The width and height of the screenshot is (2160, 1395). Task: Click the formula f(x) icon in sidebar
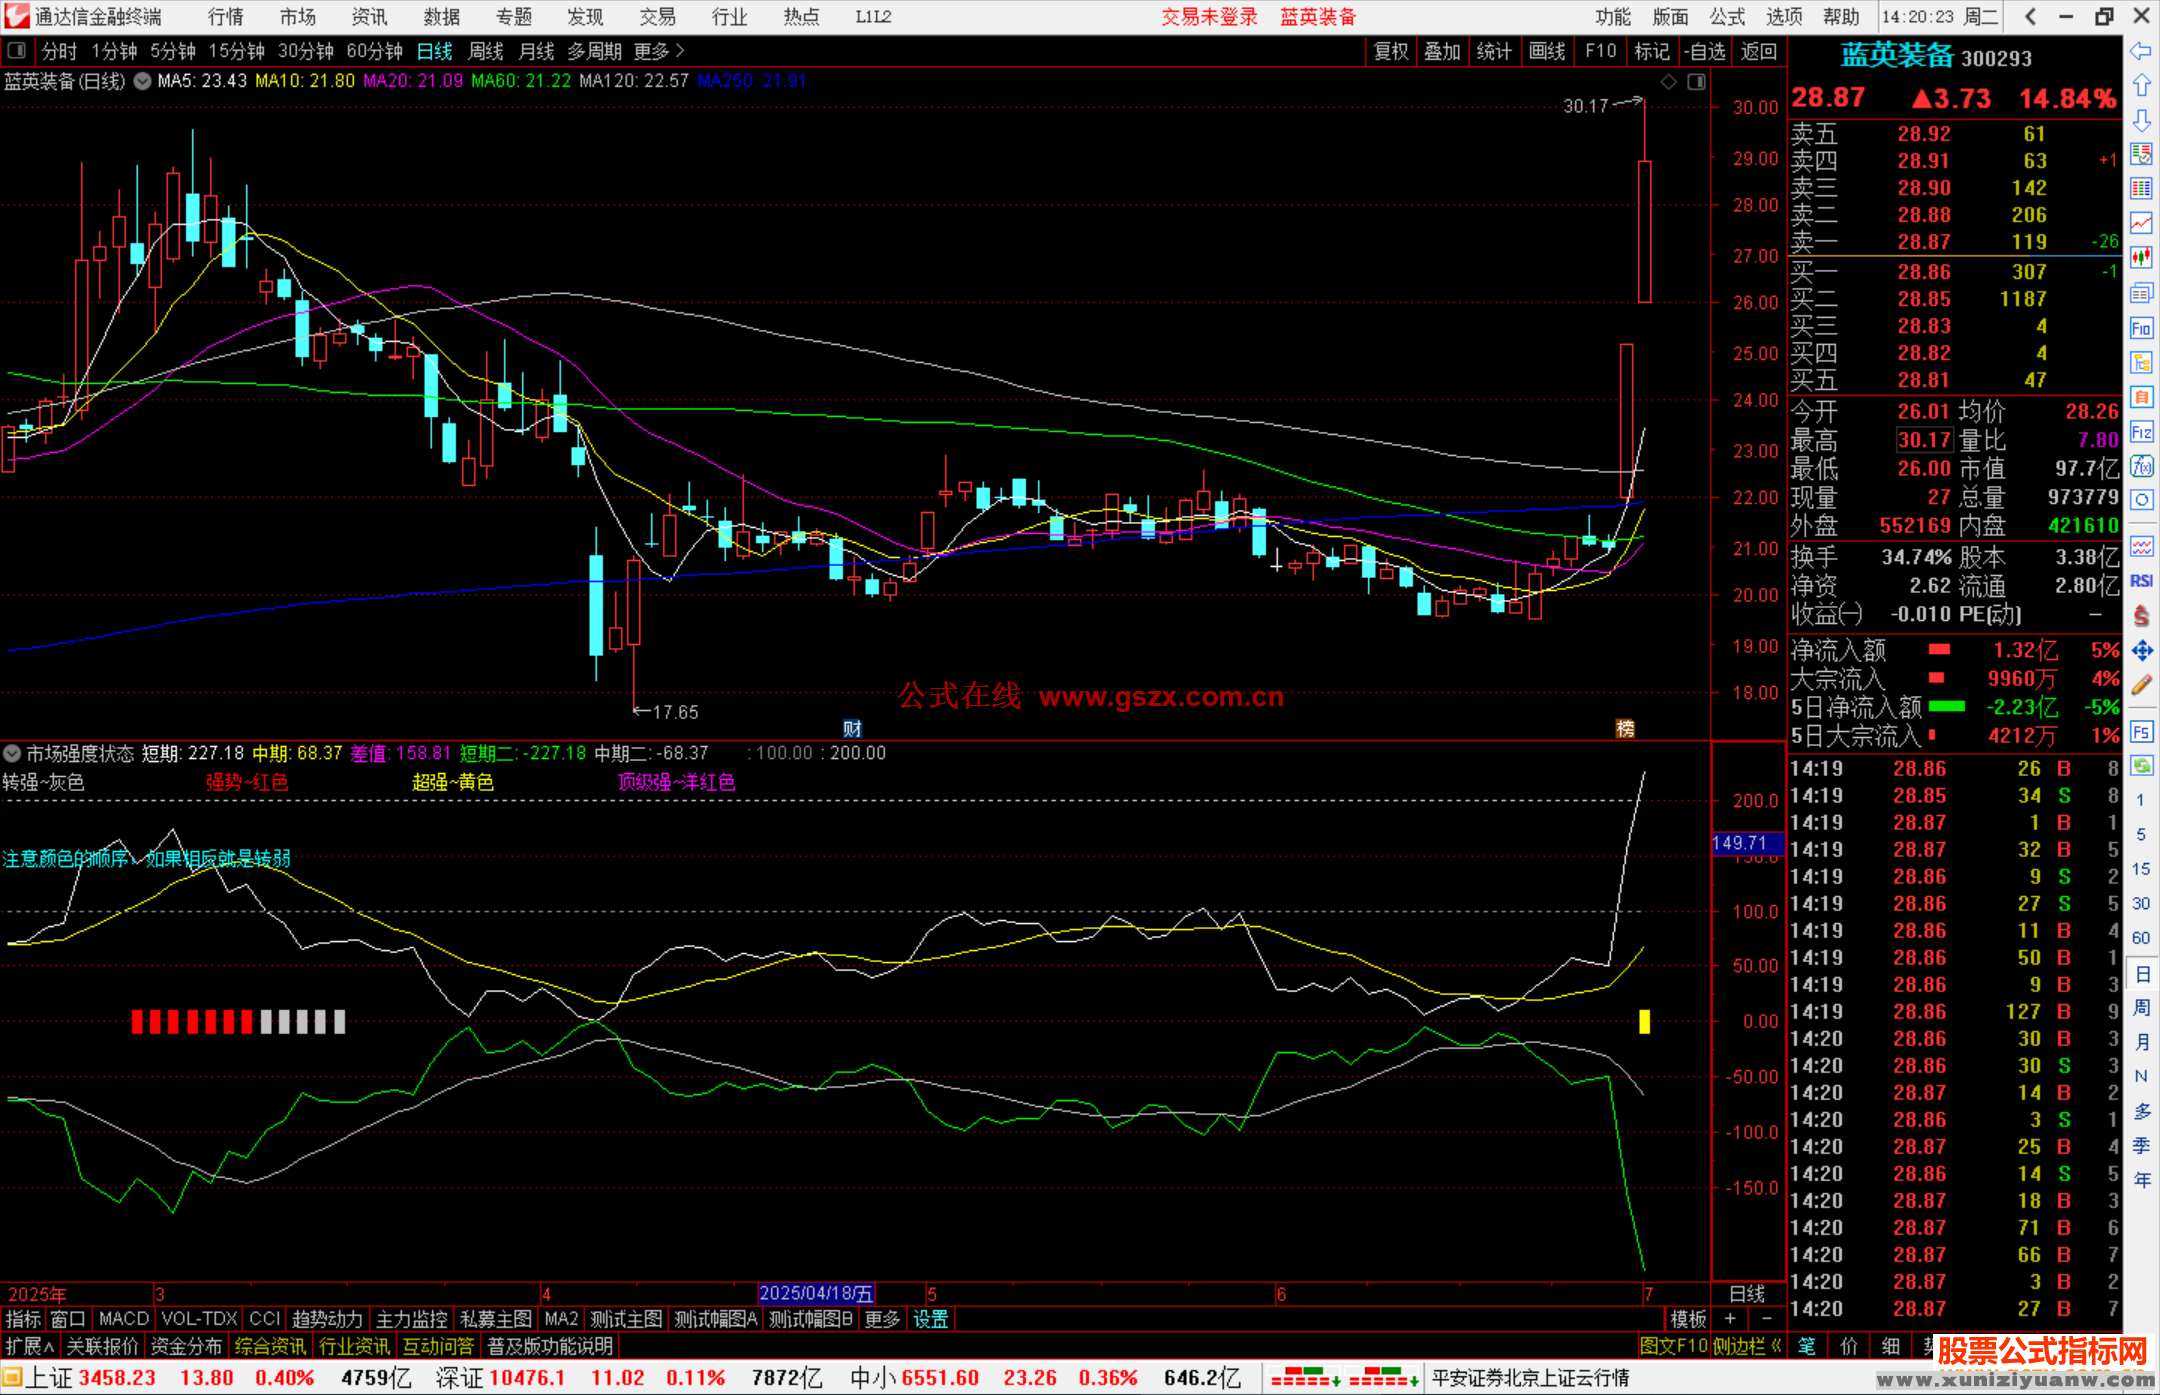click(x=2141, y=466)
